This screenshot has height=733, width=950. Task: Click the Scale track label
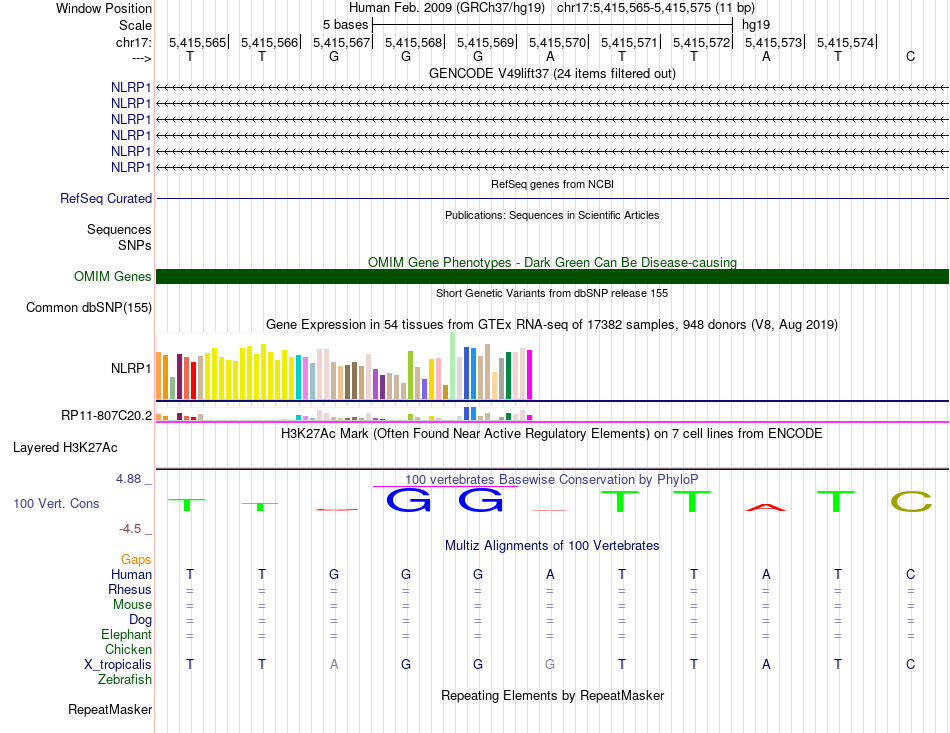pos(135,25)
